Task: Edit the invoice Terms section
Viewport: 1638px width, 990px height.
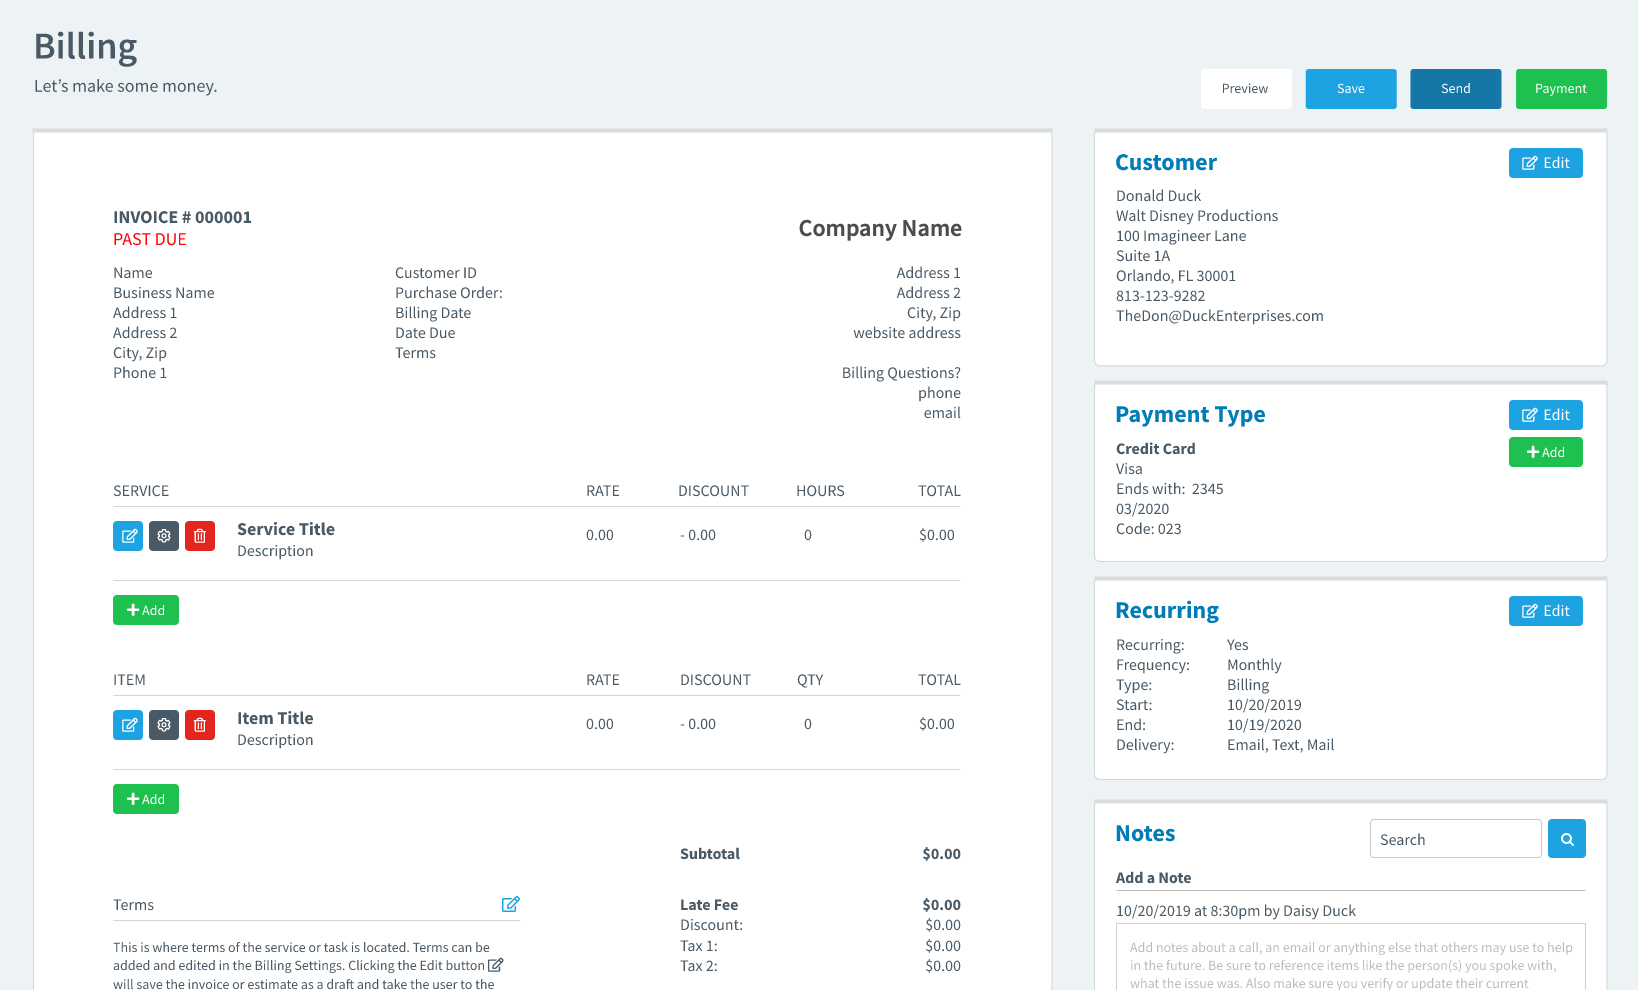Action: [510, 903]
